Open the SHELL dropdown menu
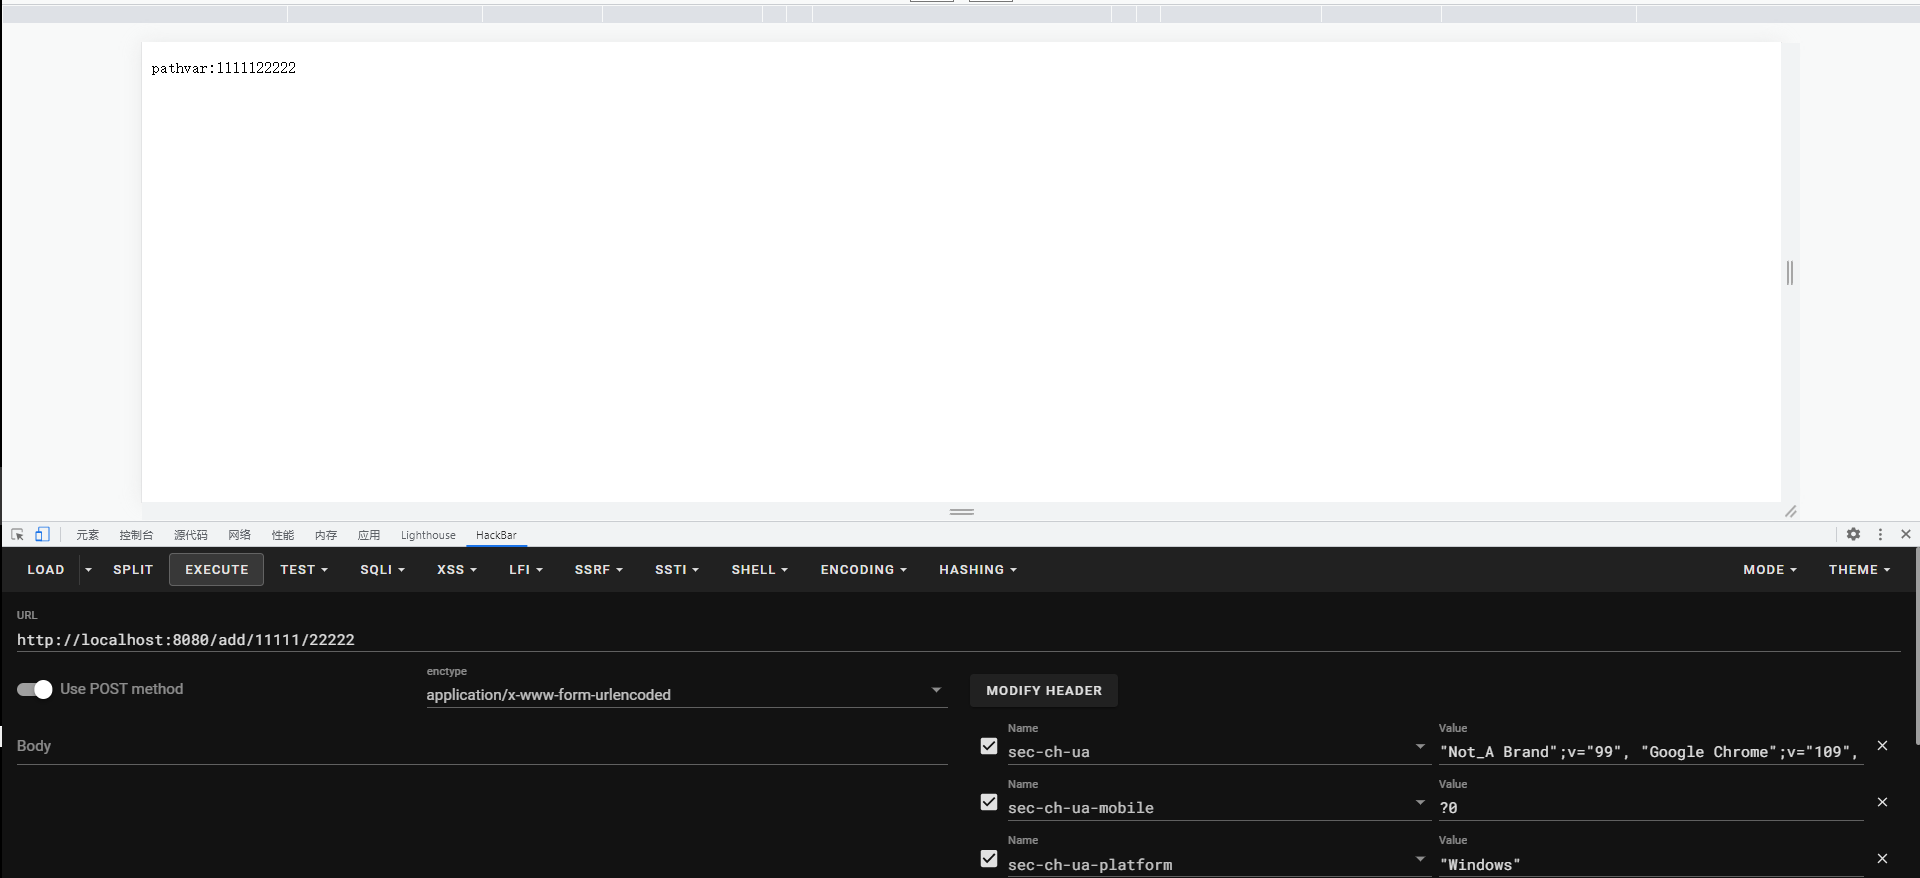The image size is (1920, 878). [x=759, y=570]
